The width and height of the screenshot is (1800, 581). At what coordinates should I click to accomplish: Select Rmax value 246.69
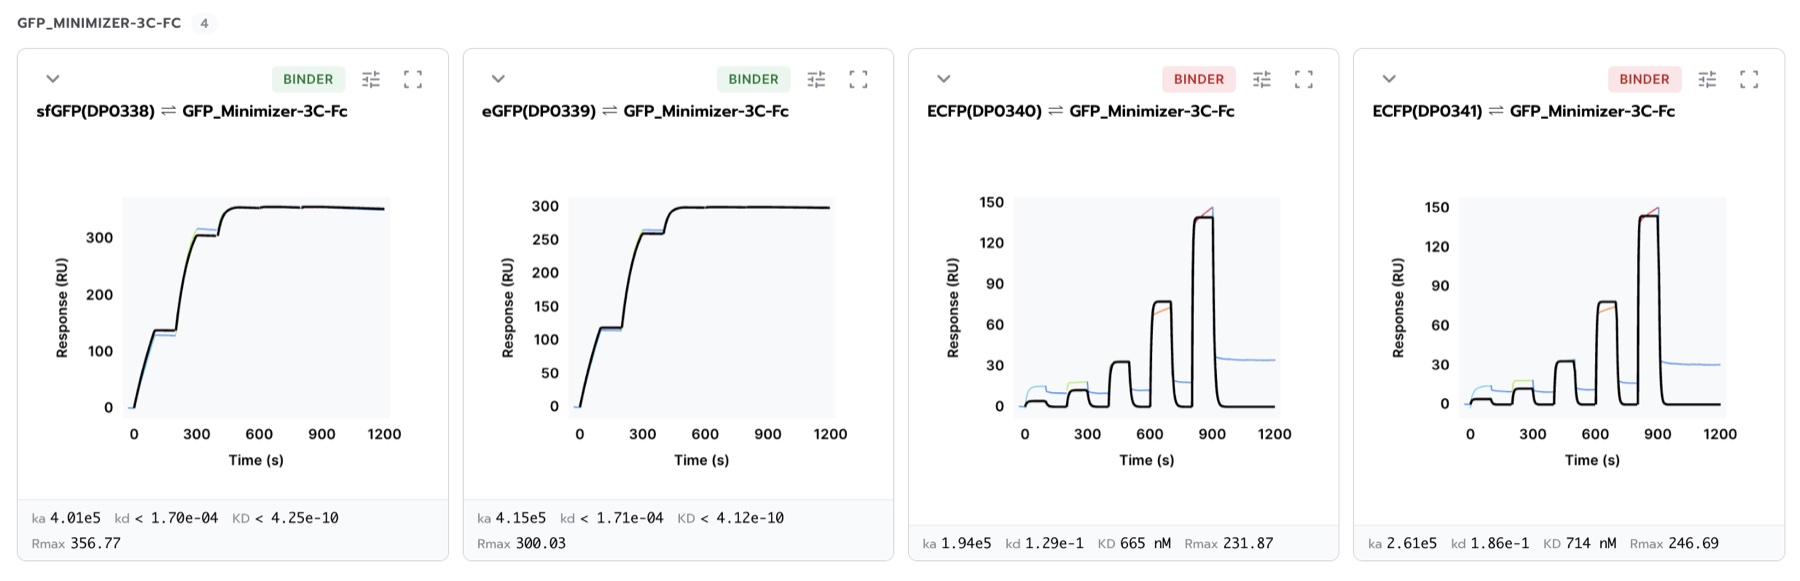click(x=1694, y=544)
